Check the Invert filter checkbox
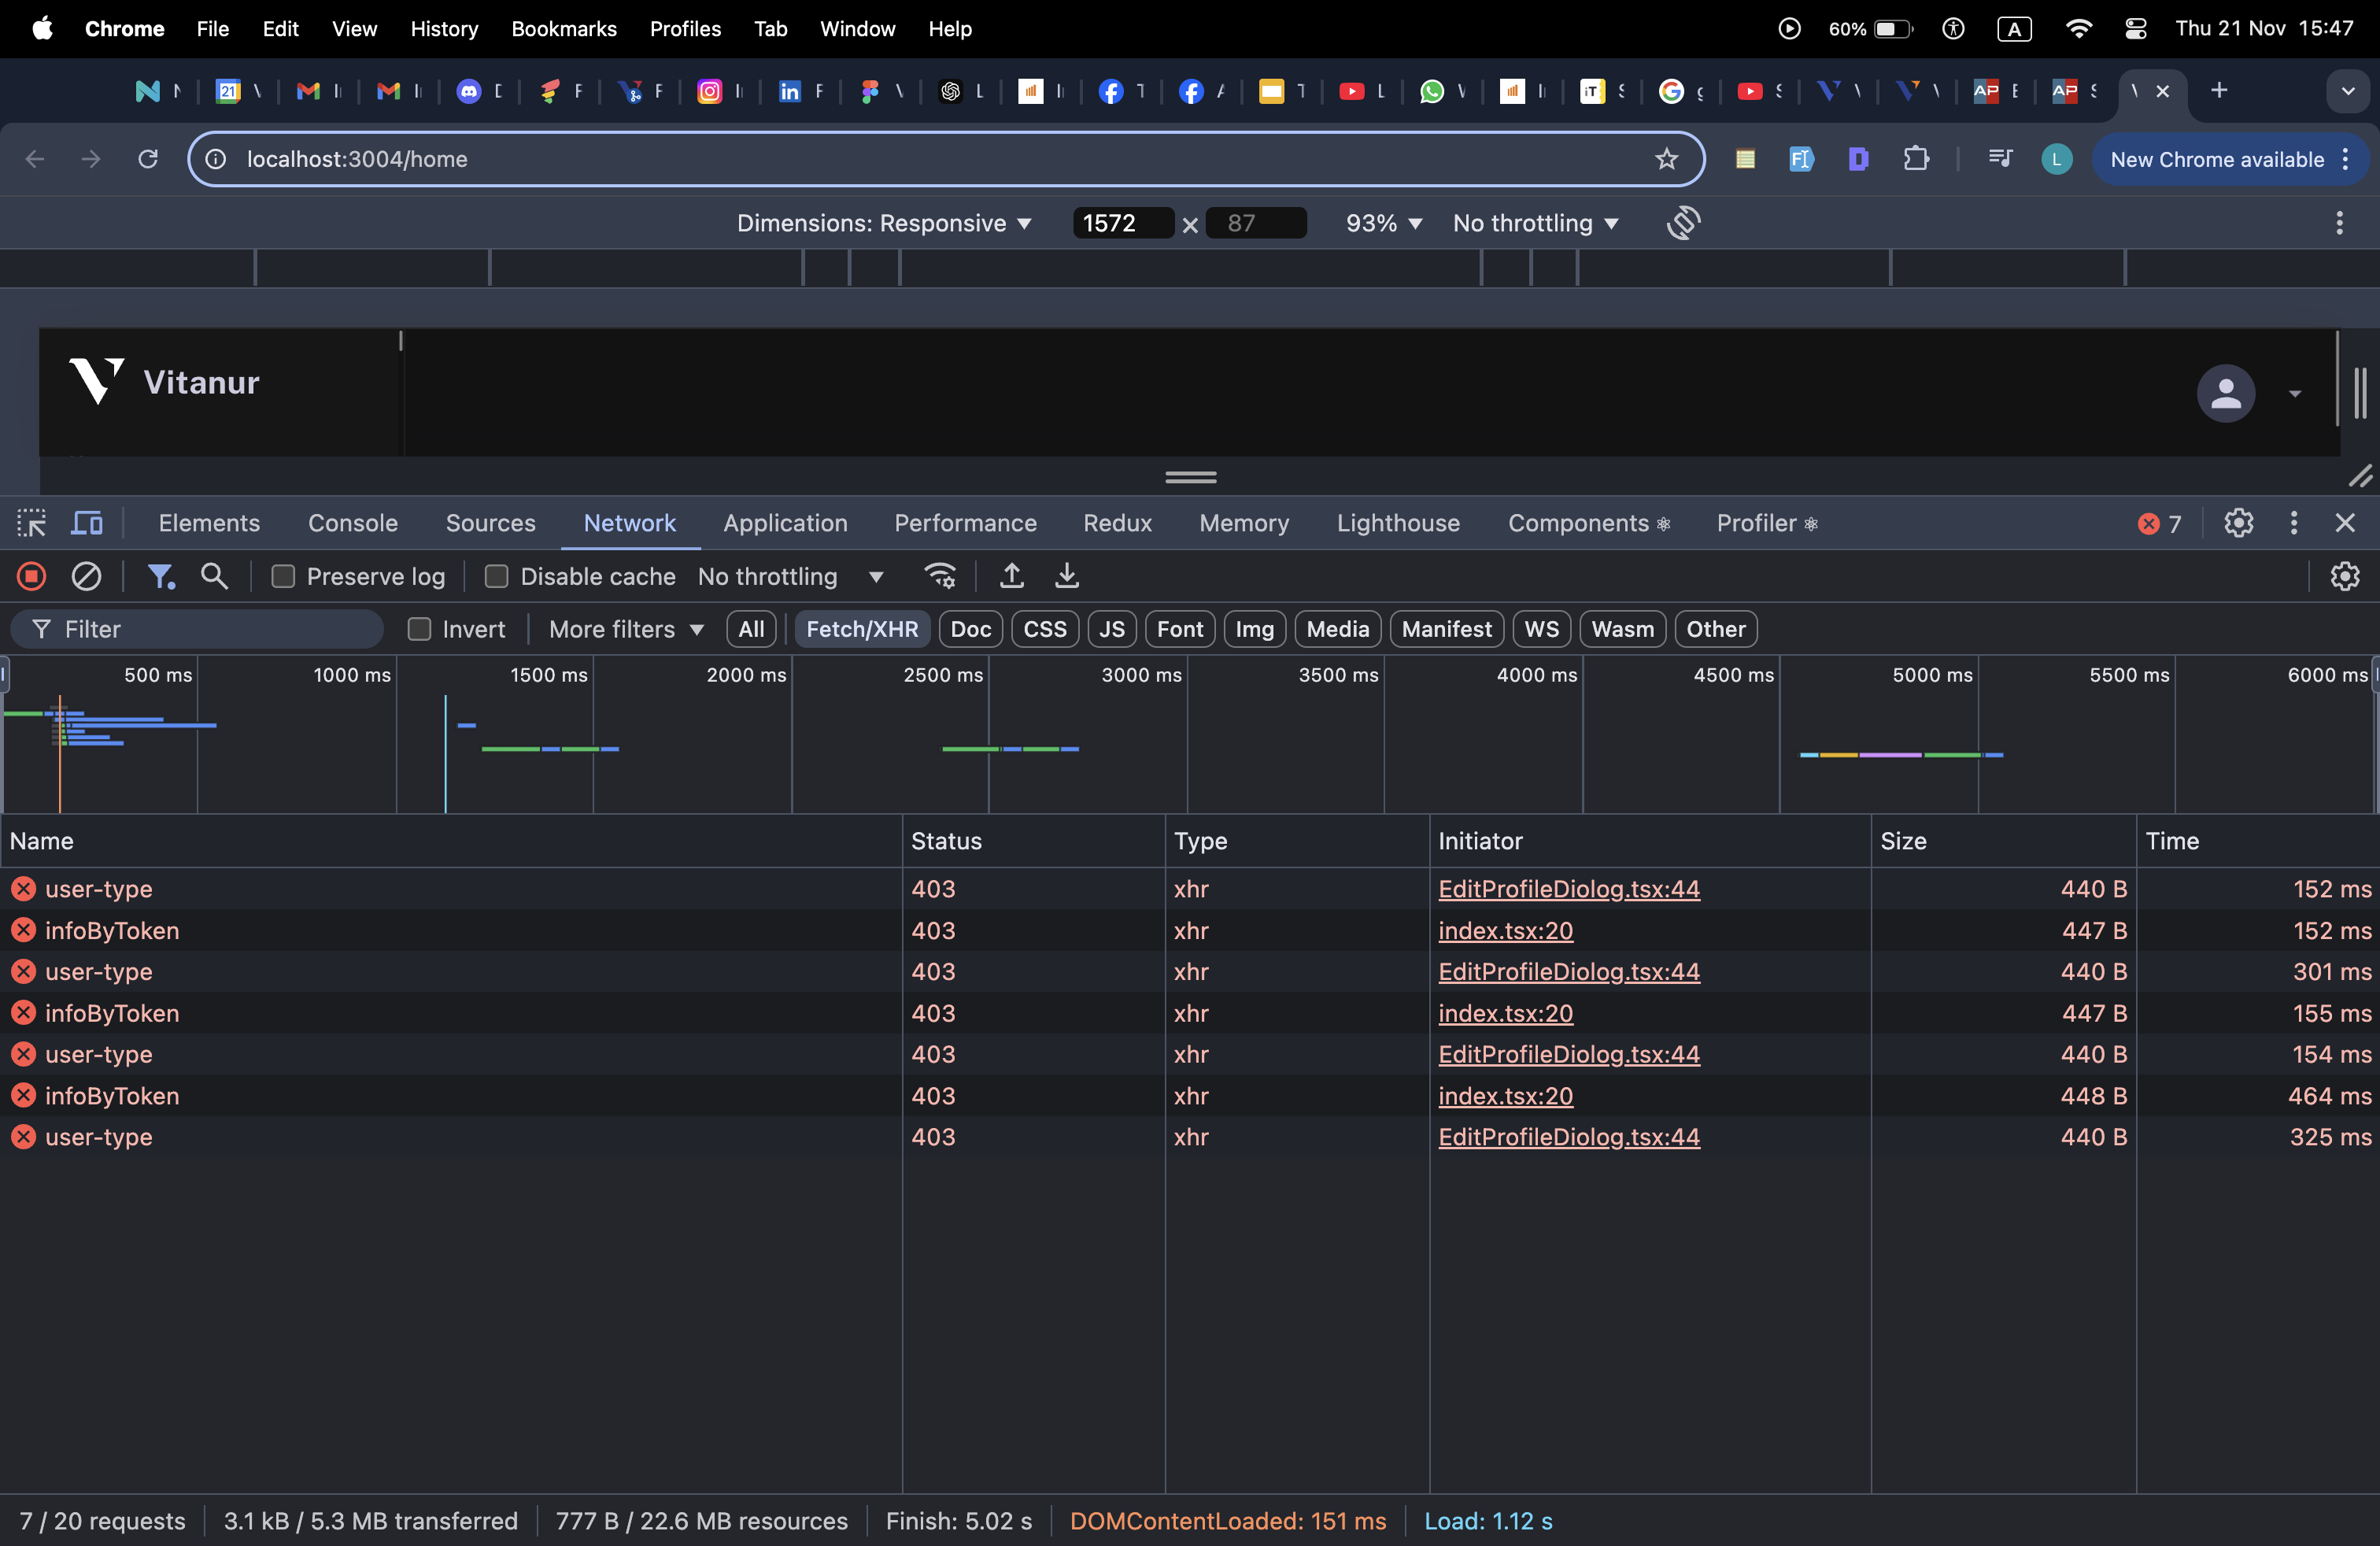Screen dimensions: 2380x1546 [x=419, y=629]
